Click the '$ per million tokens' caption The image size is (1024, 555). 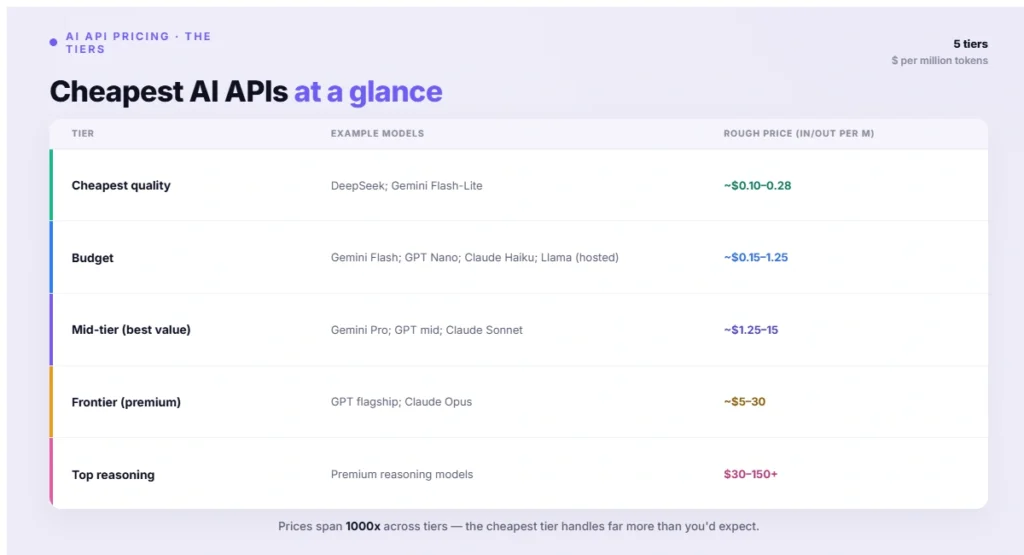(940, 61)
